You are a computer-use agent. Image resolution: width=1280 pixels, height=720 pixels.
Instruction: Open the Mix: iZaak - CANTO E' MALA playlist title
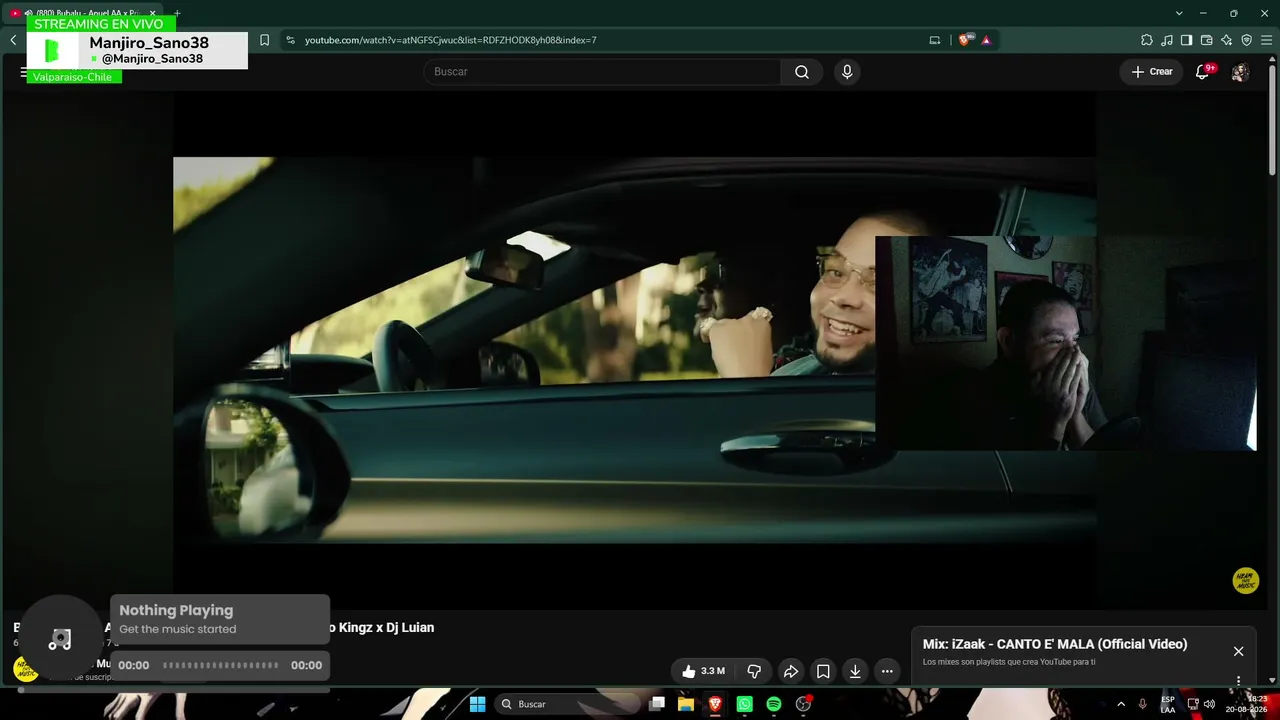point(1055,644)
